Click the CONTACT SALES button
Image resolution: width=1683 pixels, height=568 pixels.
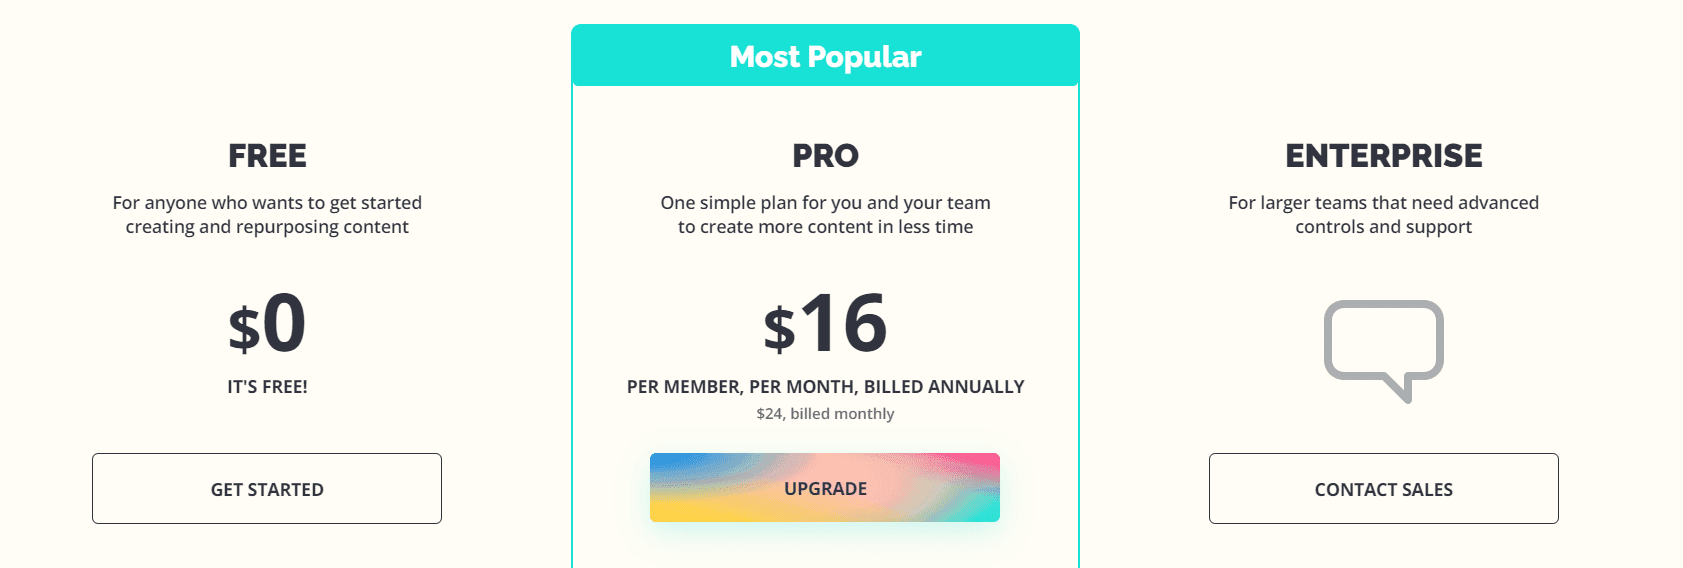[1384, 488]
